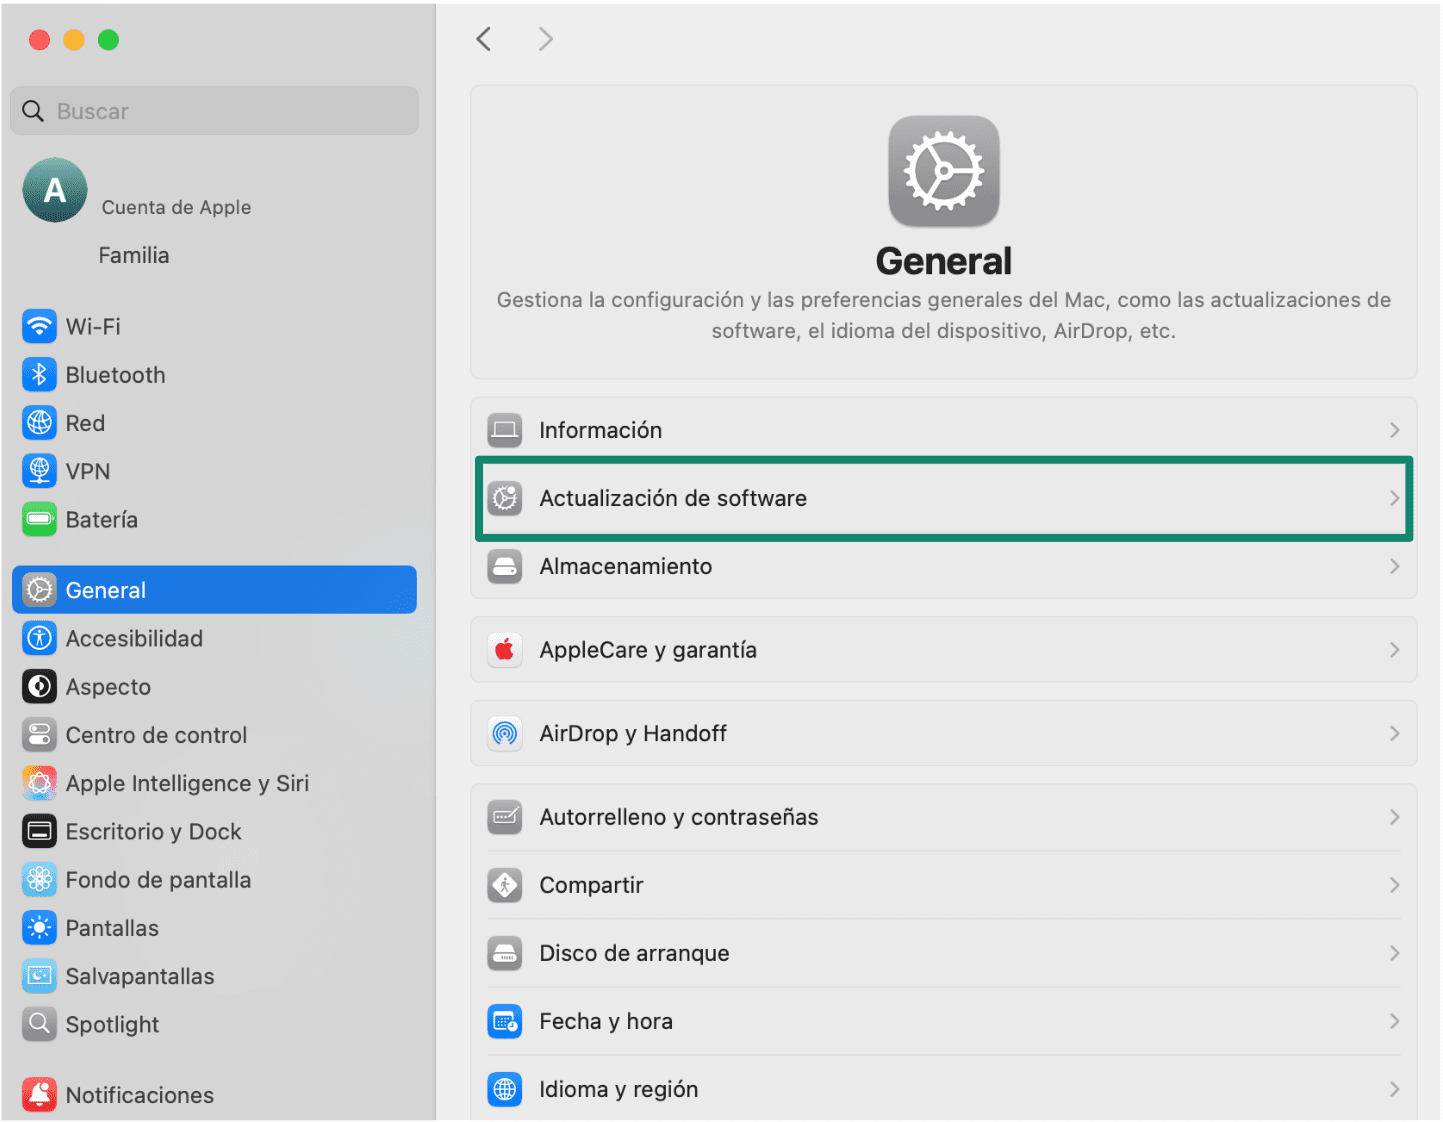Click inside the Buscar search field
Screen dimensions: 1443x1122
[x=214, y=110]
